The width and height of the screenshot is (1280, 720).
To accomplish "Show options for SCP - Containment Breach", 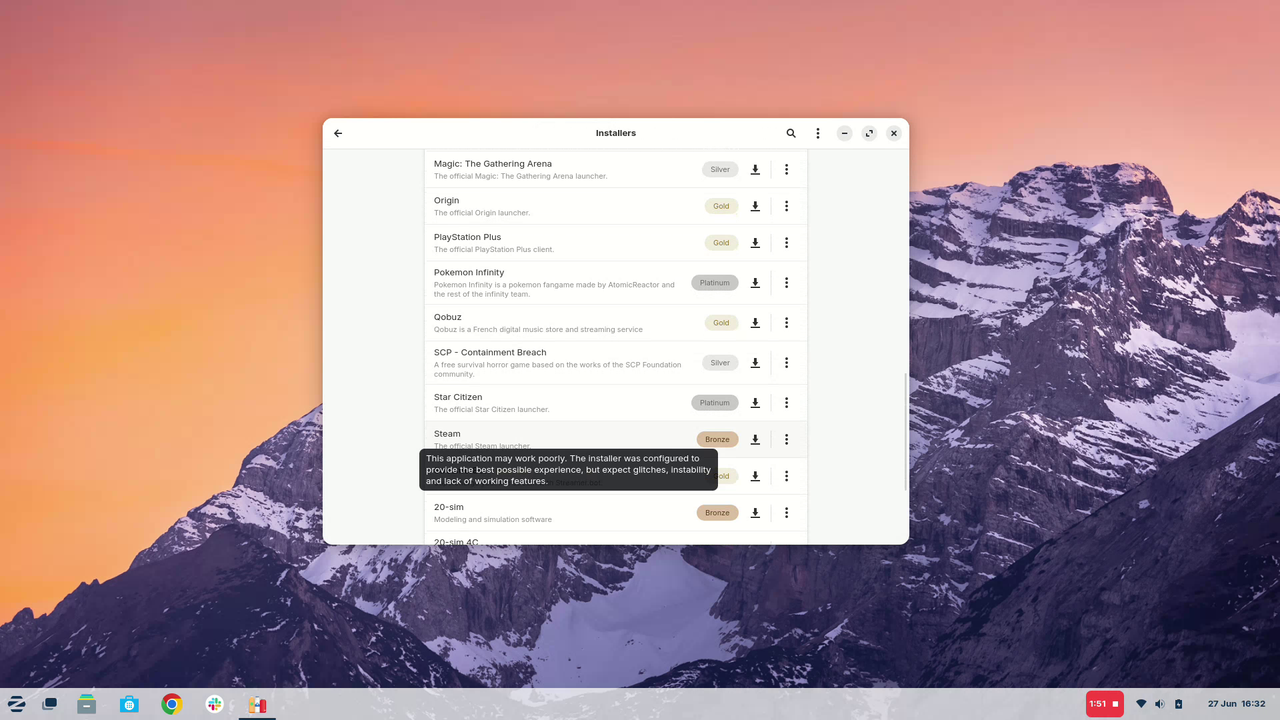I will [x=787, y=363].
